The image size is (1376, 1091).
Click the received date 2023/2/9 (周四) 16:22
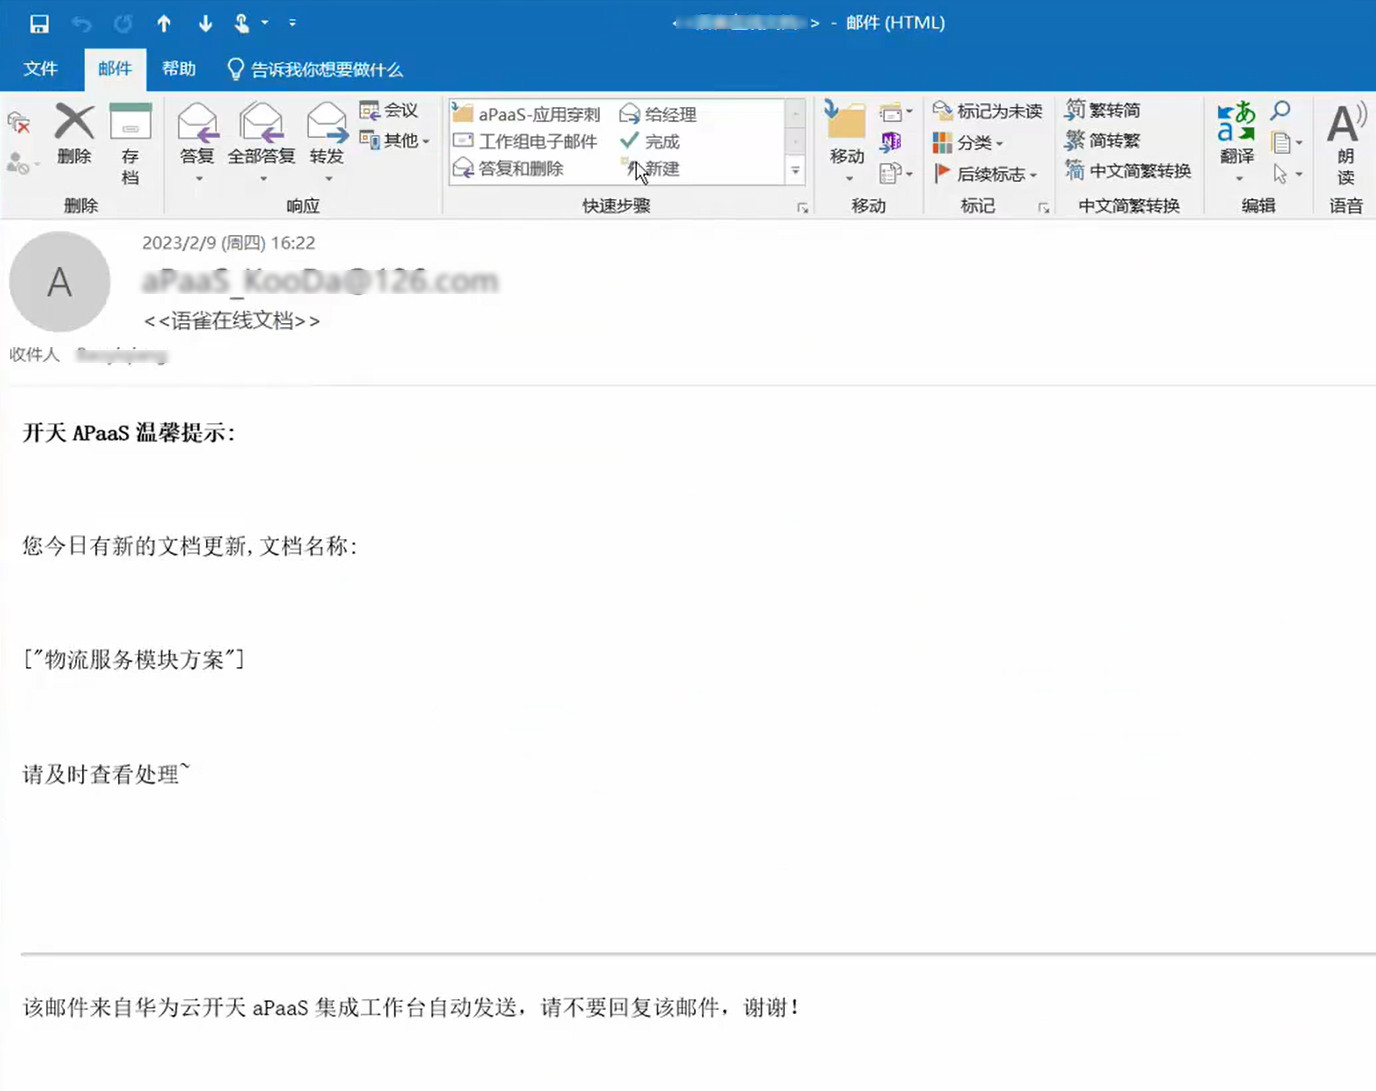click(229, 243)
